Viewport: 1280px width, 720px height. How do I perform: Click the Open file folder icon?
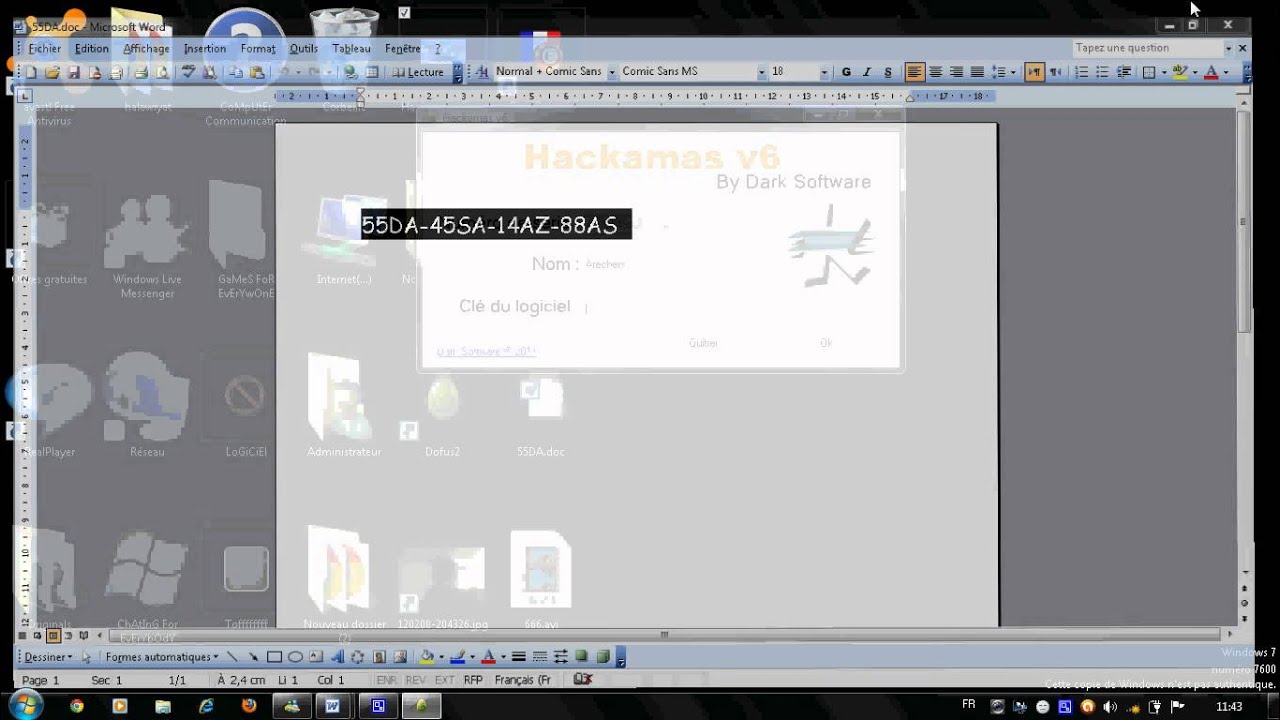point(52,72)
